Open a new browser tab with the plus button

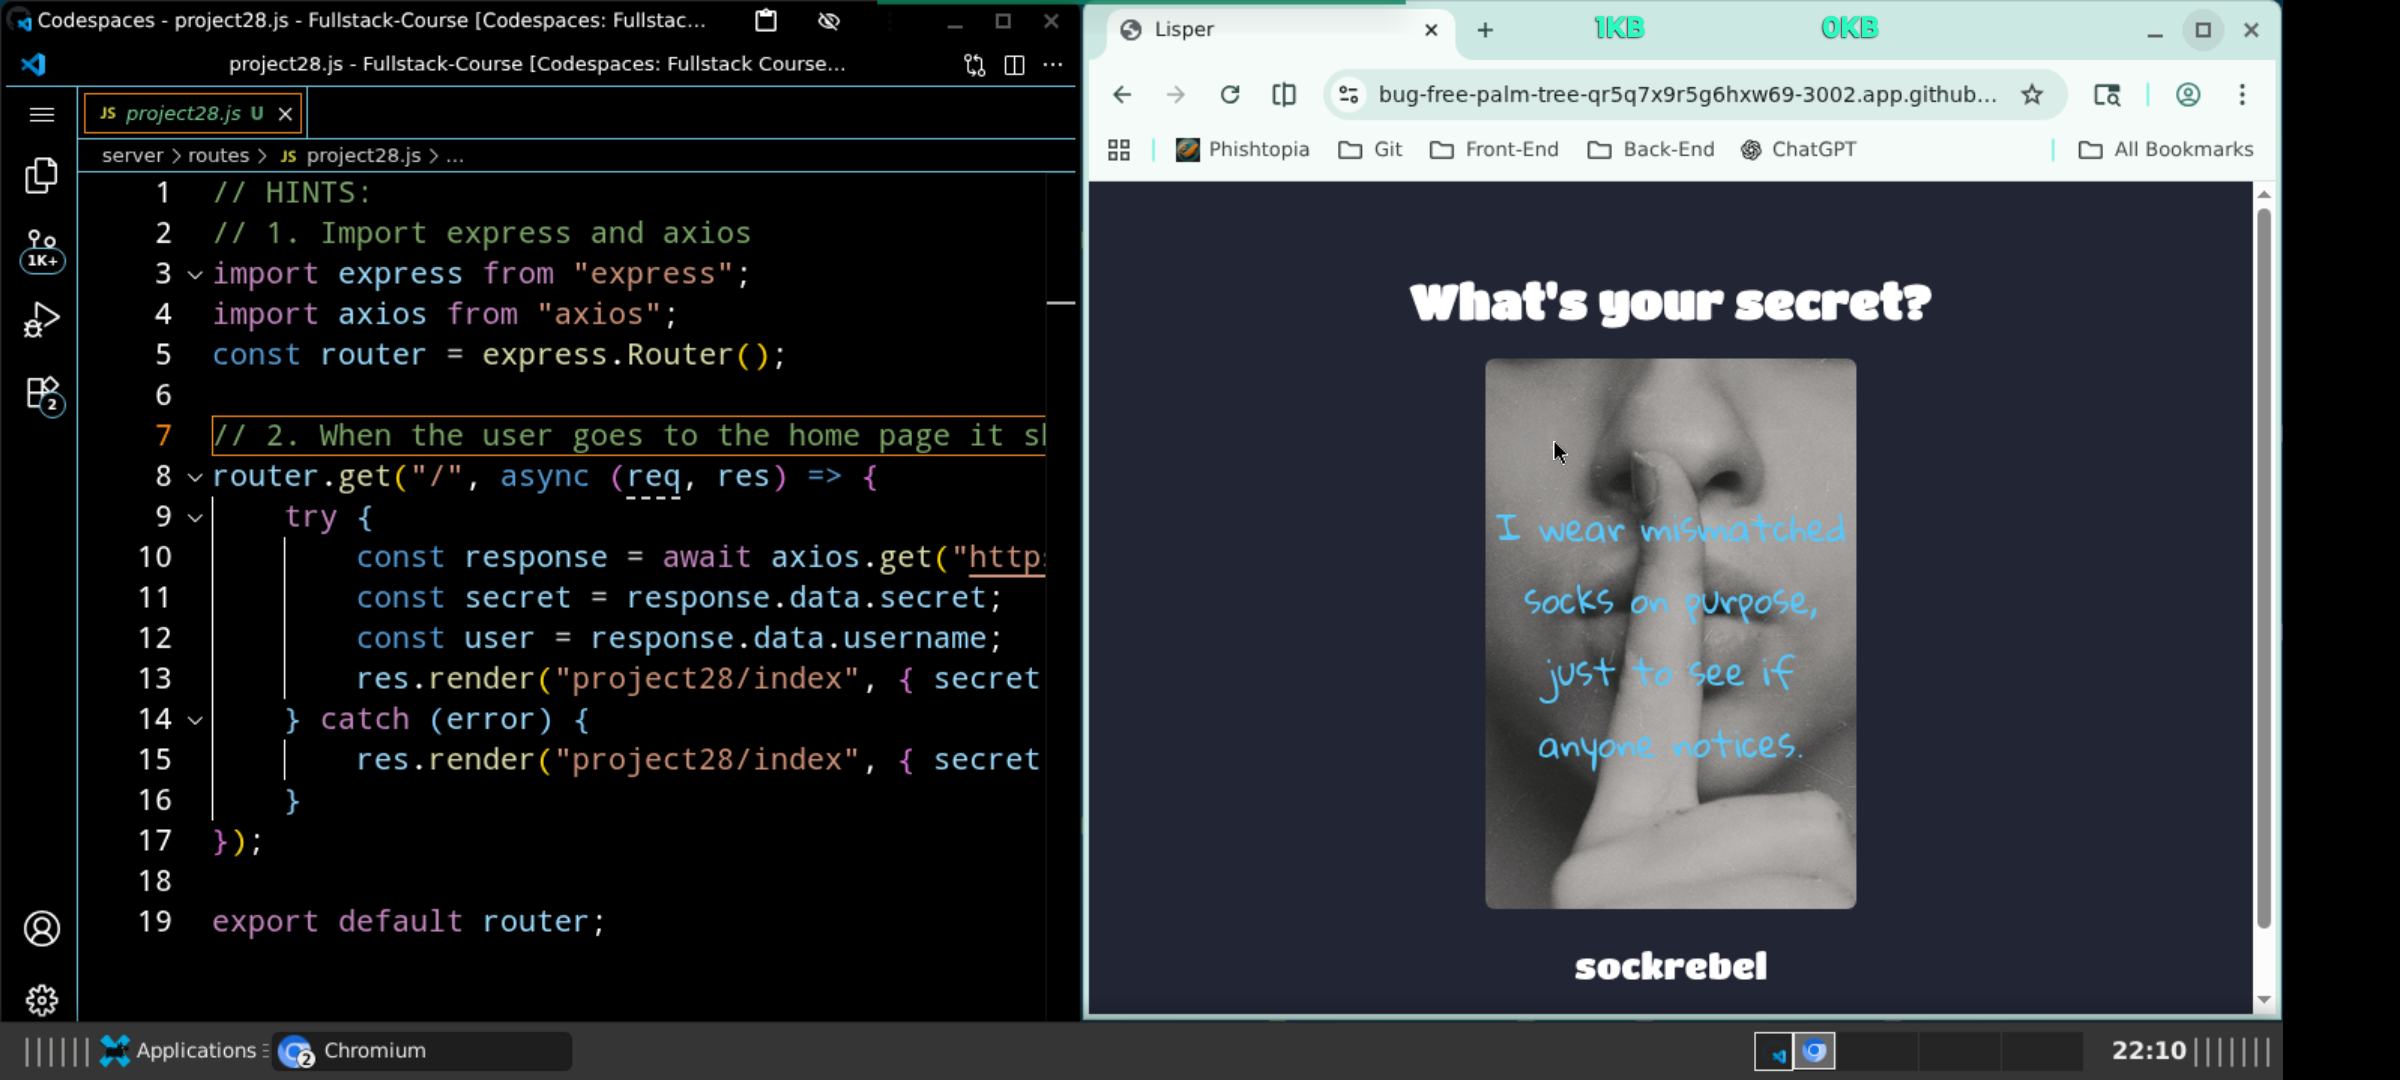click(1484, 30)
